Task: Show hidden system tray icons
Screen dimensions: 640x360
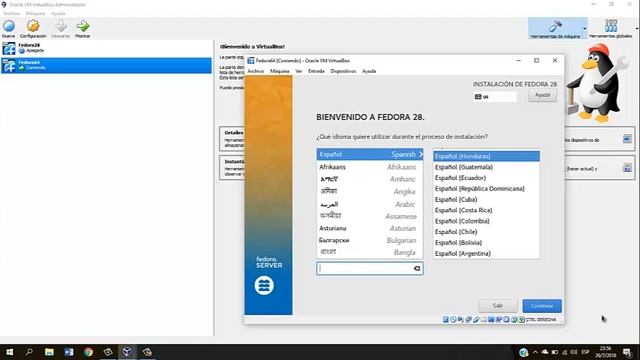Action: click(x=535, y=352)
